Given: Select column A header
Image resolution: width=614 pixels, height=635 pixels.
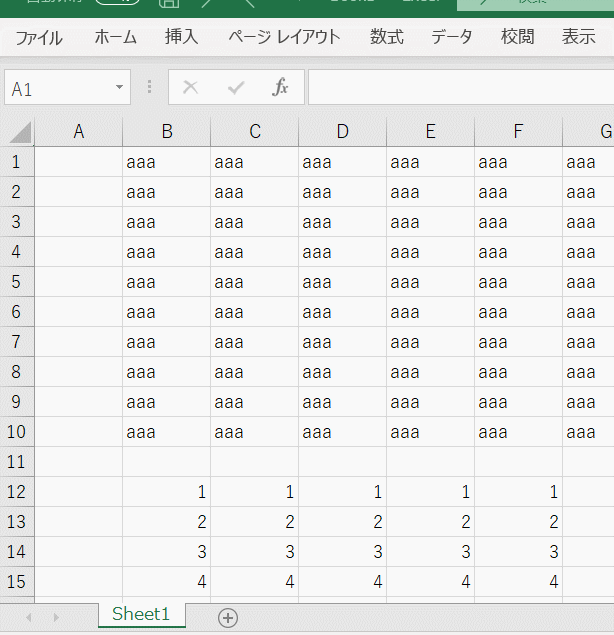Looking at the screenshot, I should 79,132.
